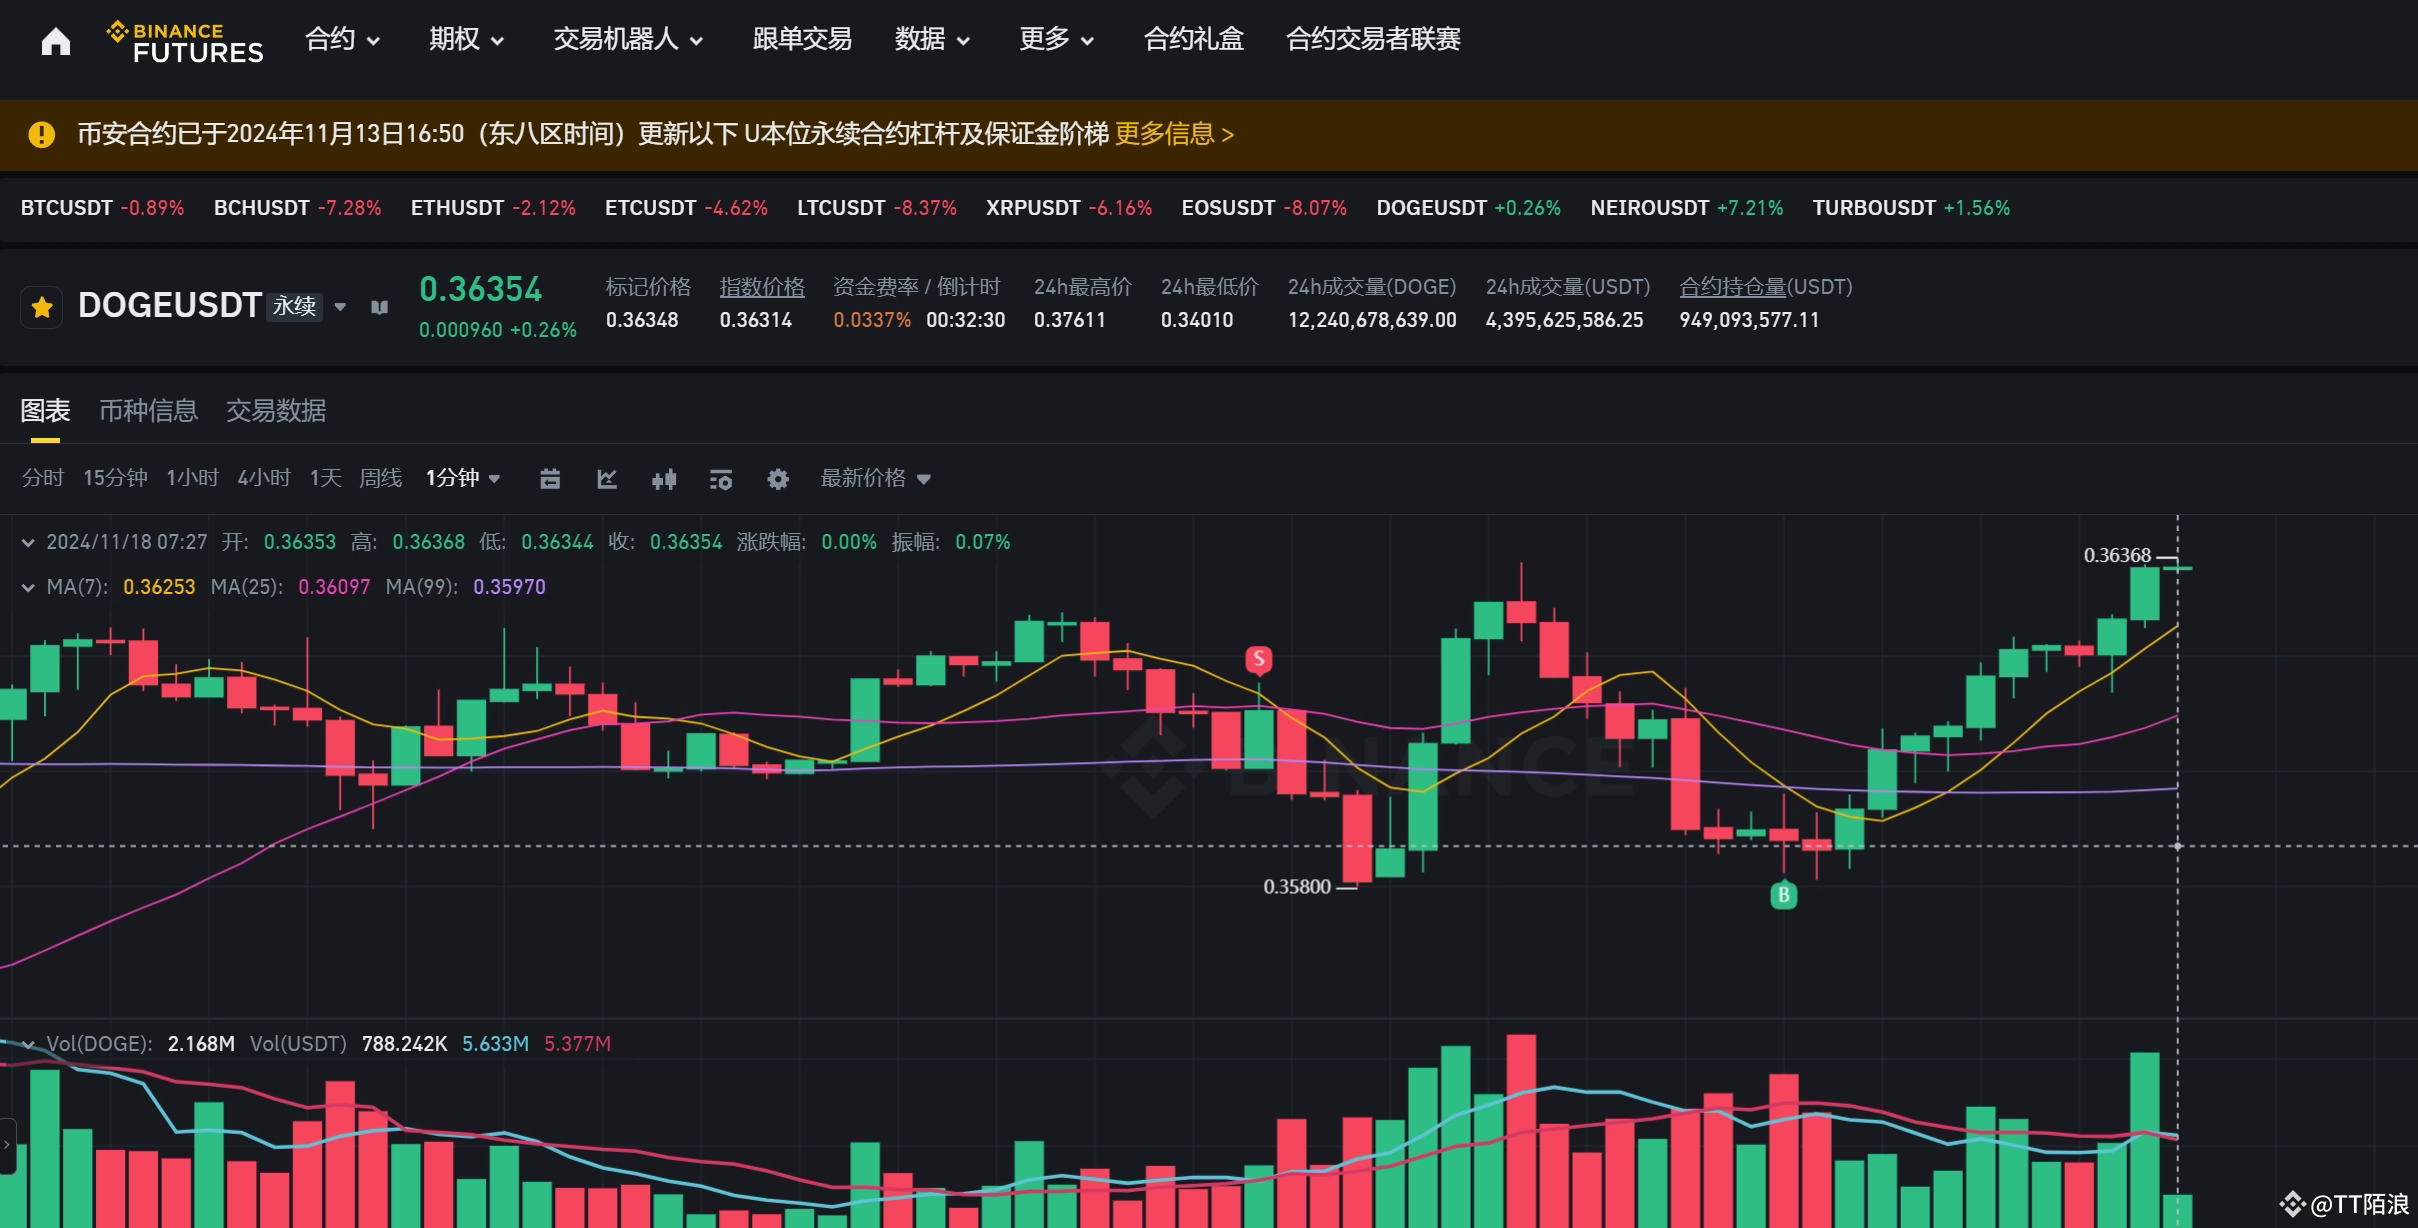Select the line chart drawing icon

(x=606, y=479)
